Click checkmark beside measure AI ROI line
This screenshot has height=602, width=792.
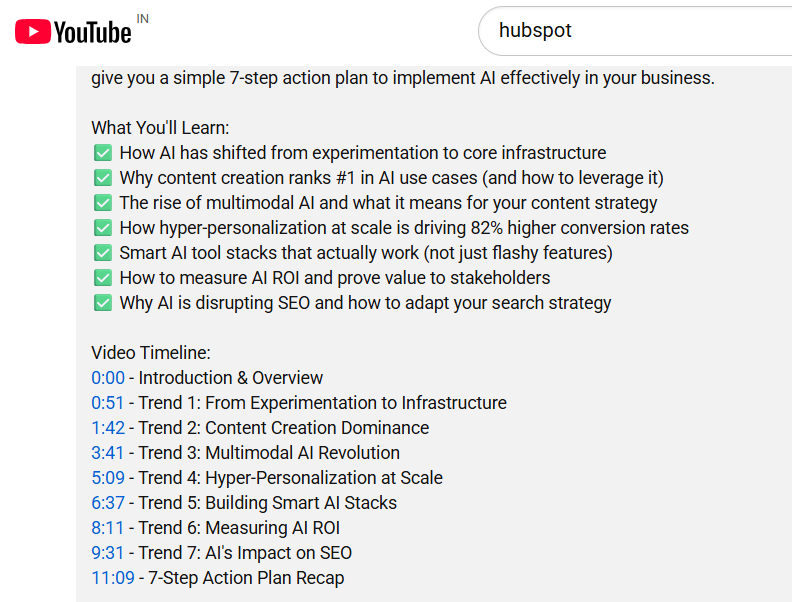(103, 278)
